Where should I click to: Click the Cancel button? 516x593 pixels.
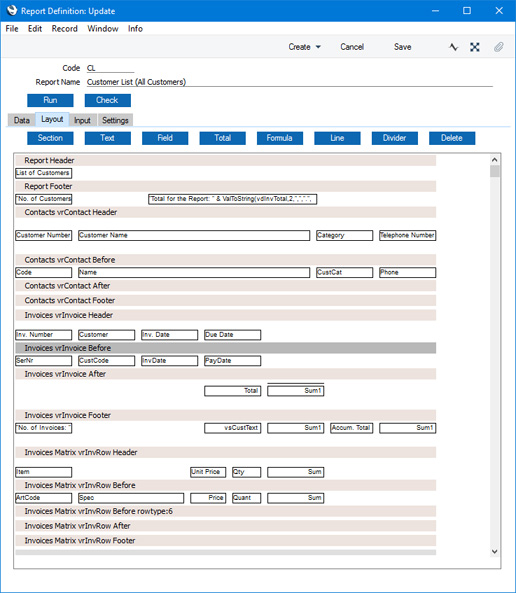pyautogui.click(x=352, y=47)
